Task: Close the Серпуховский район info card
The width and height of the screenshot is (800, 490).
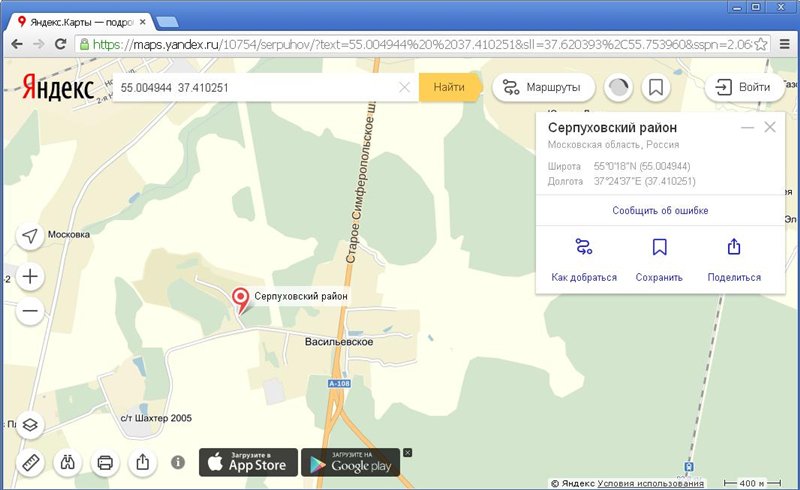Action: (x=770, y=127)
